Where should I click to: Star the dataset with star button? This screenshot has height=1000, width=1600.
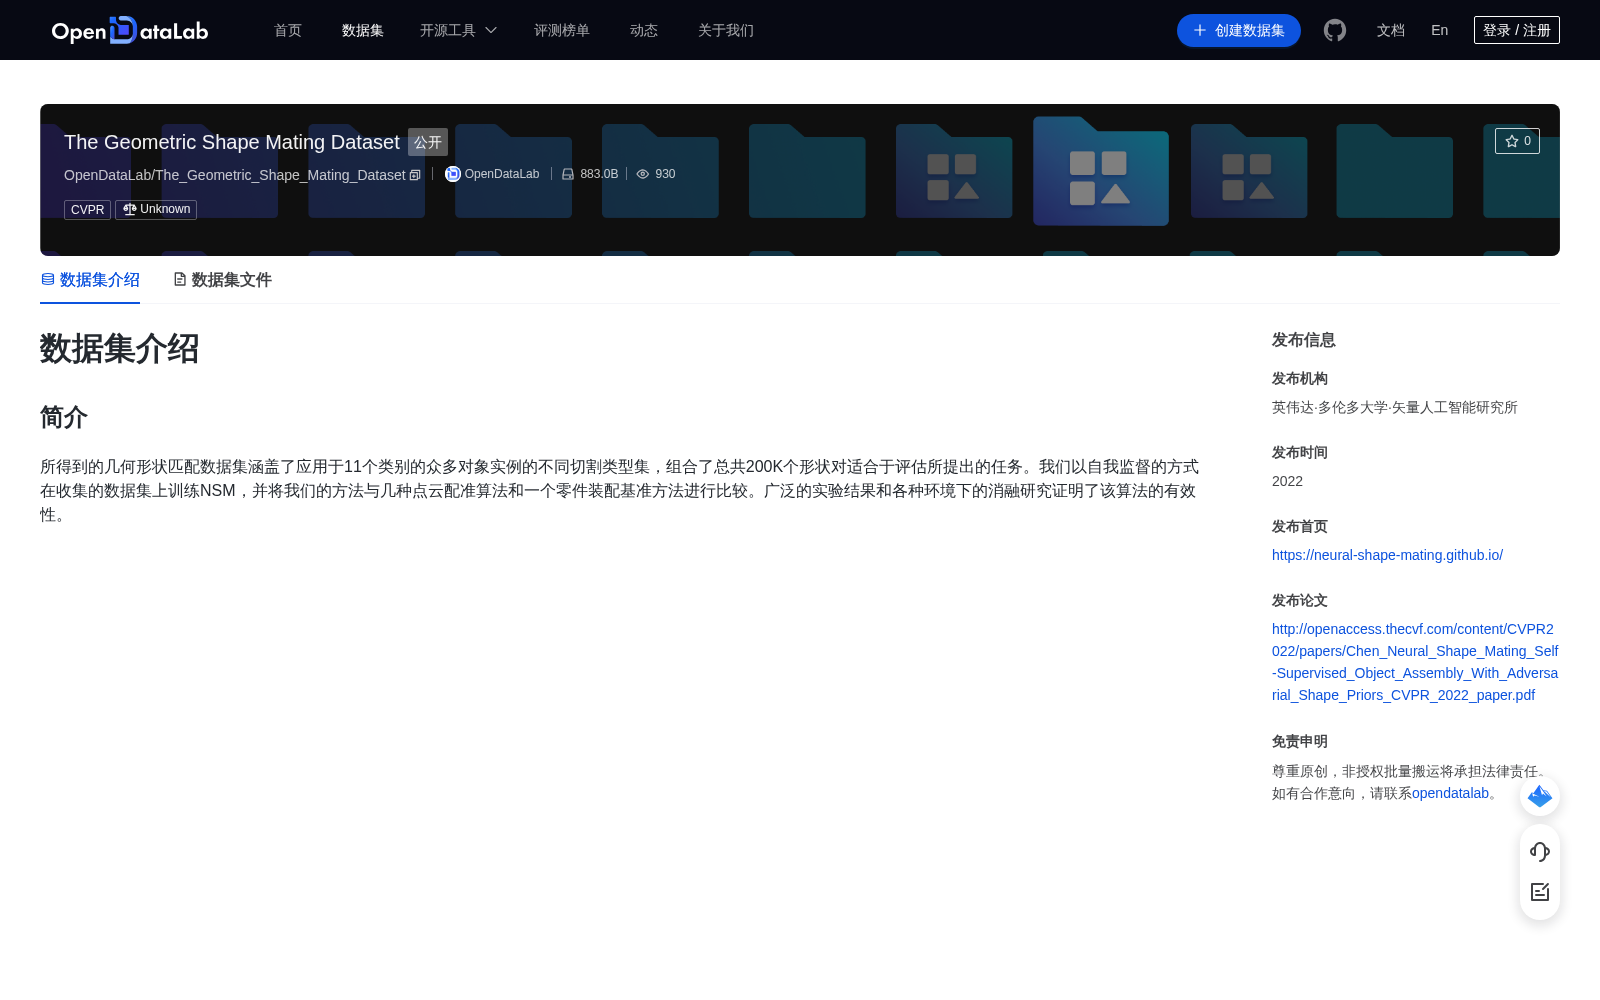click(x=1517, y=141)
